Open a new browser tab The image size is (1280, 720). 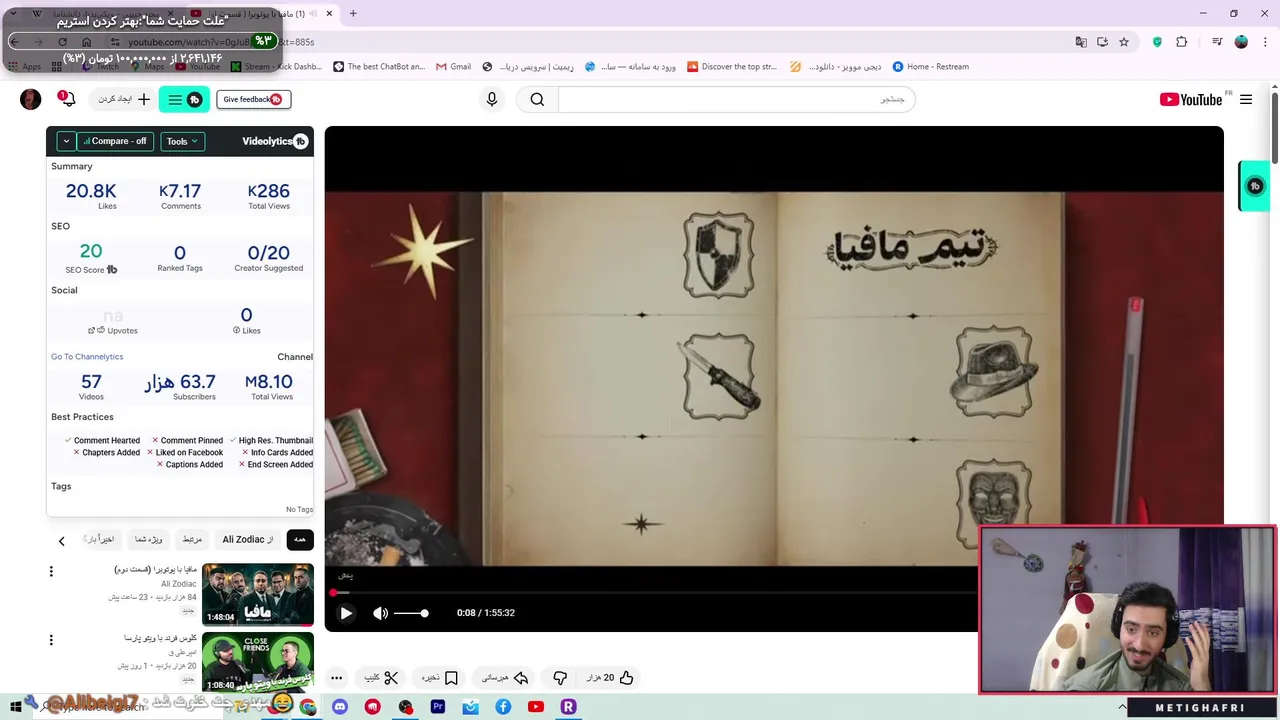[x=353, y=13]
